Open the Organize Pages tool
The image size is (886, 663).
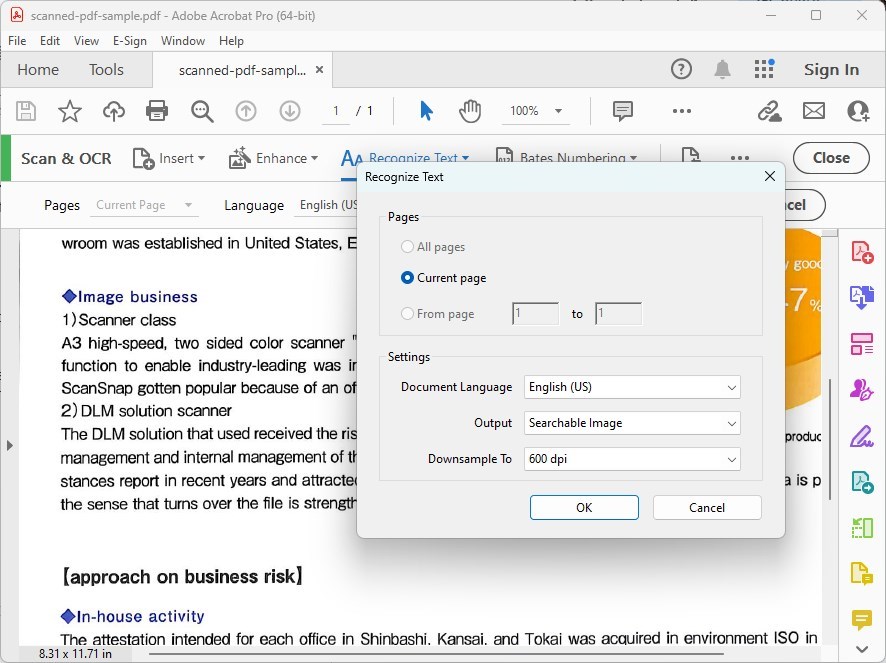(x=862, y=342)
